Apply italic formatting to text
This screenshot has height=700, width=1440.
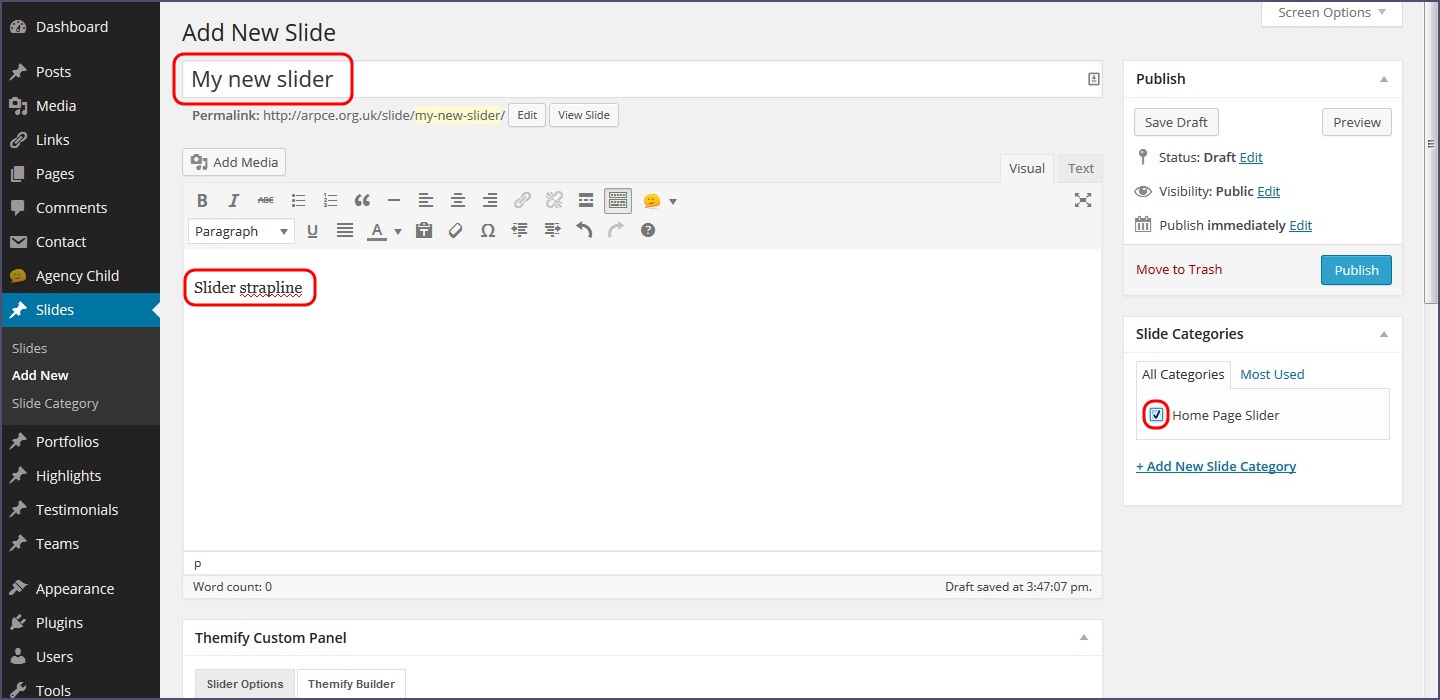coord(234,201)
